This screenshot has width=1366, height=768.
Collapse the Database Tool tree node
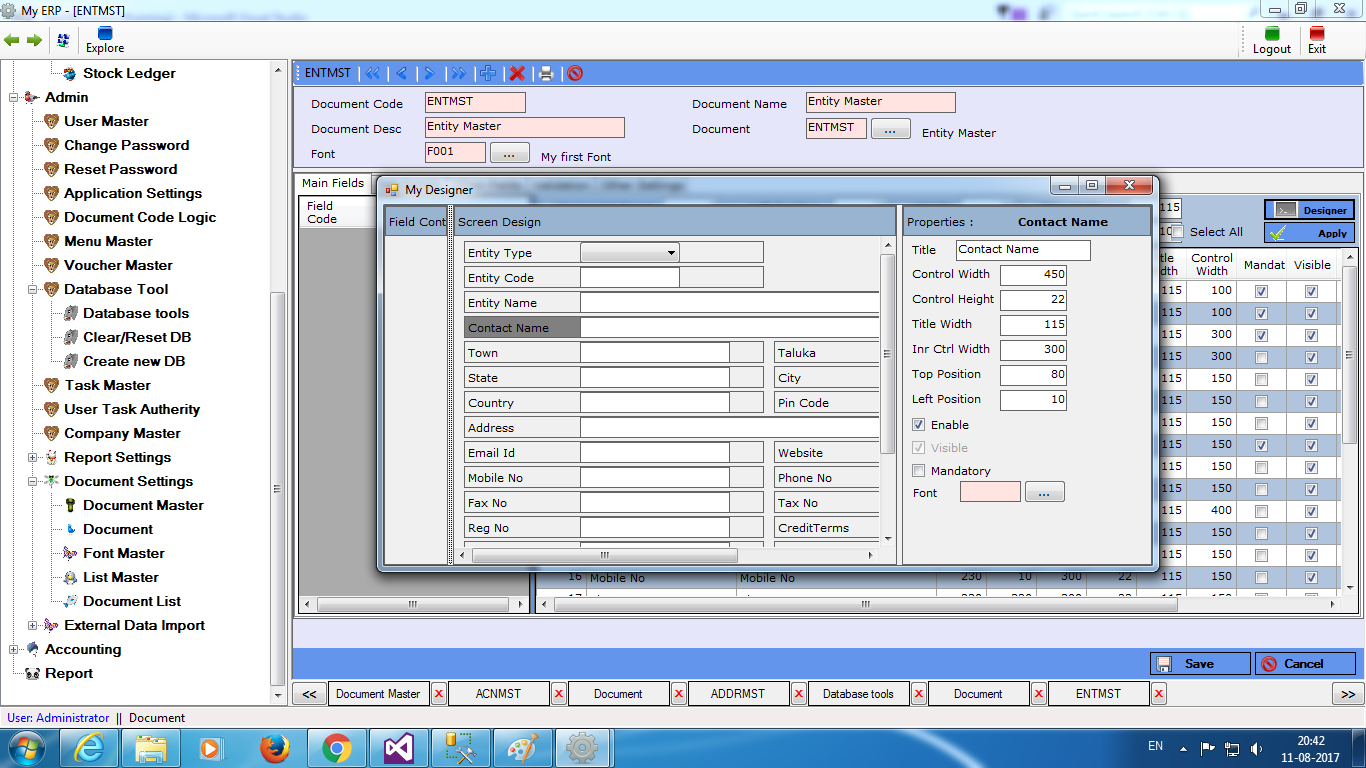click(33, 289)
